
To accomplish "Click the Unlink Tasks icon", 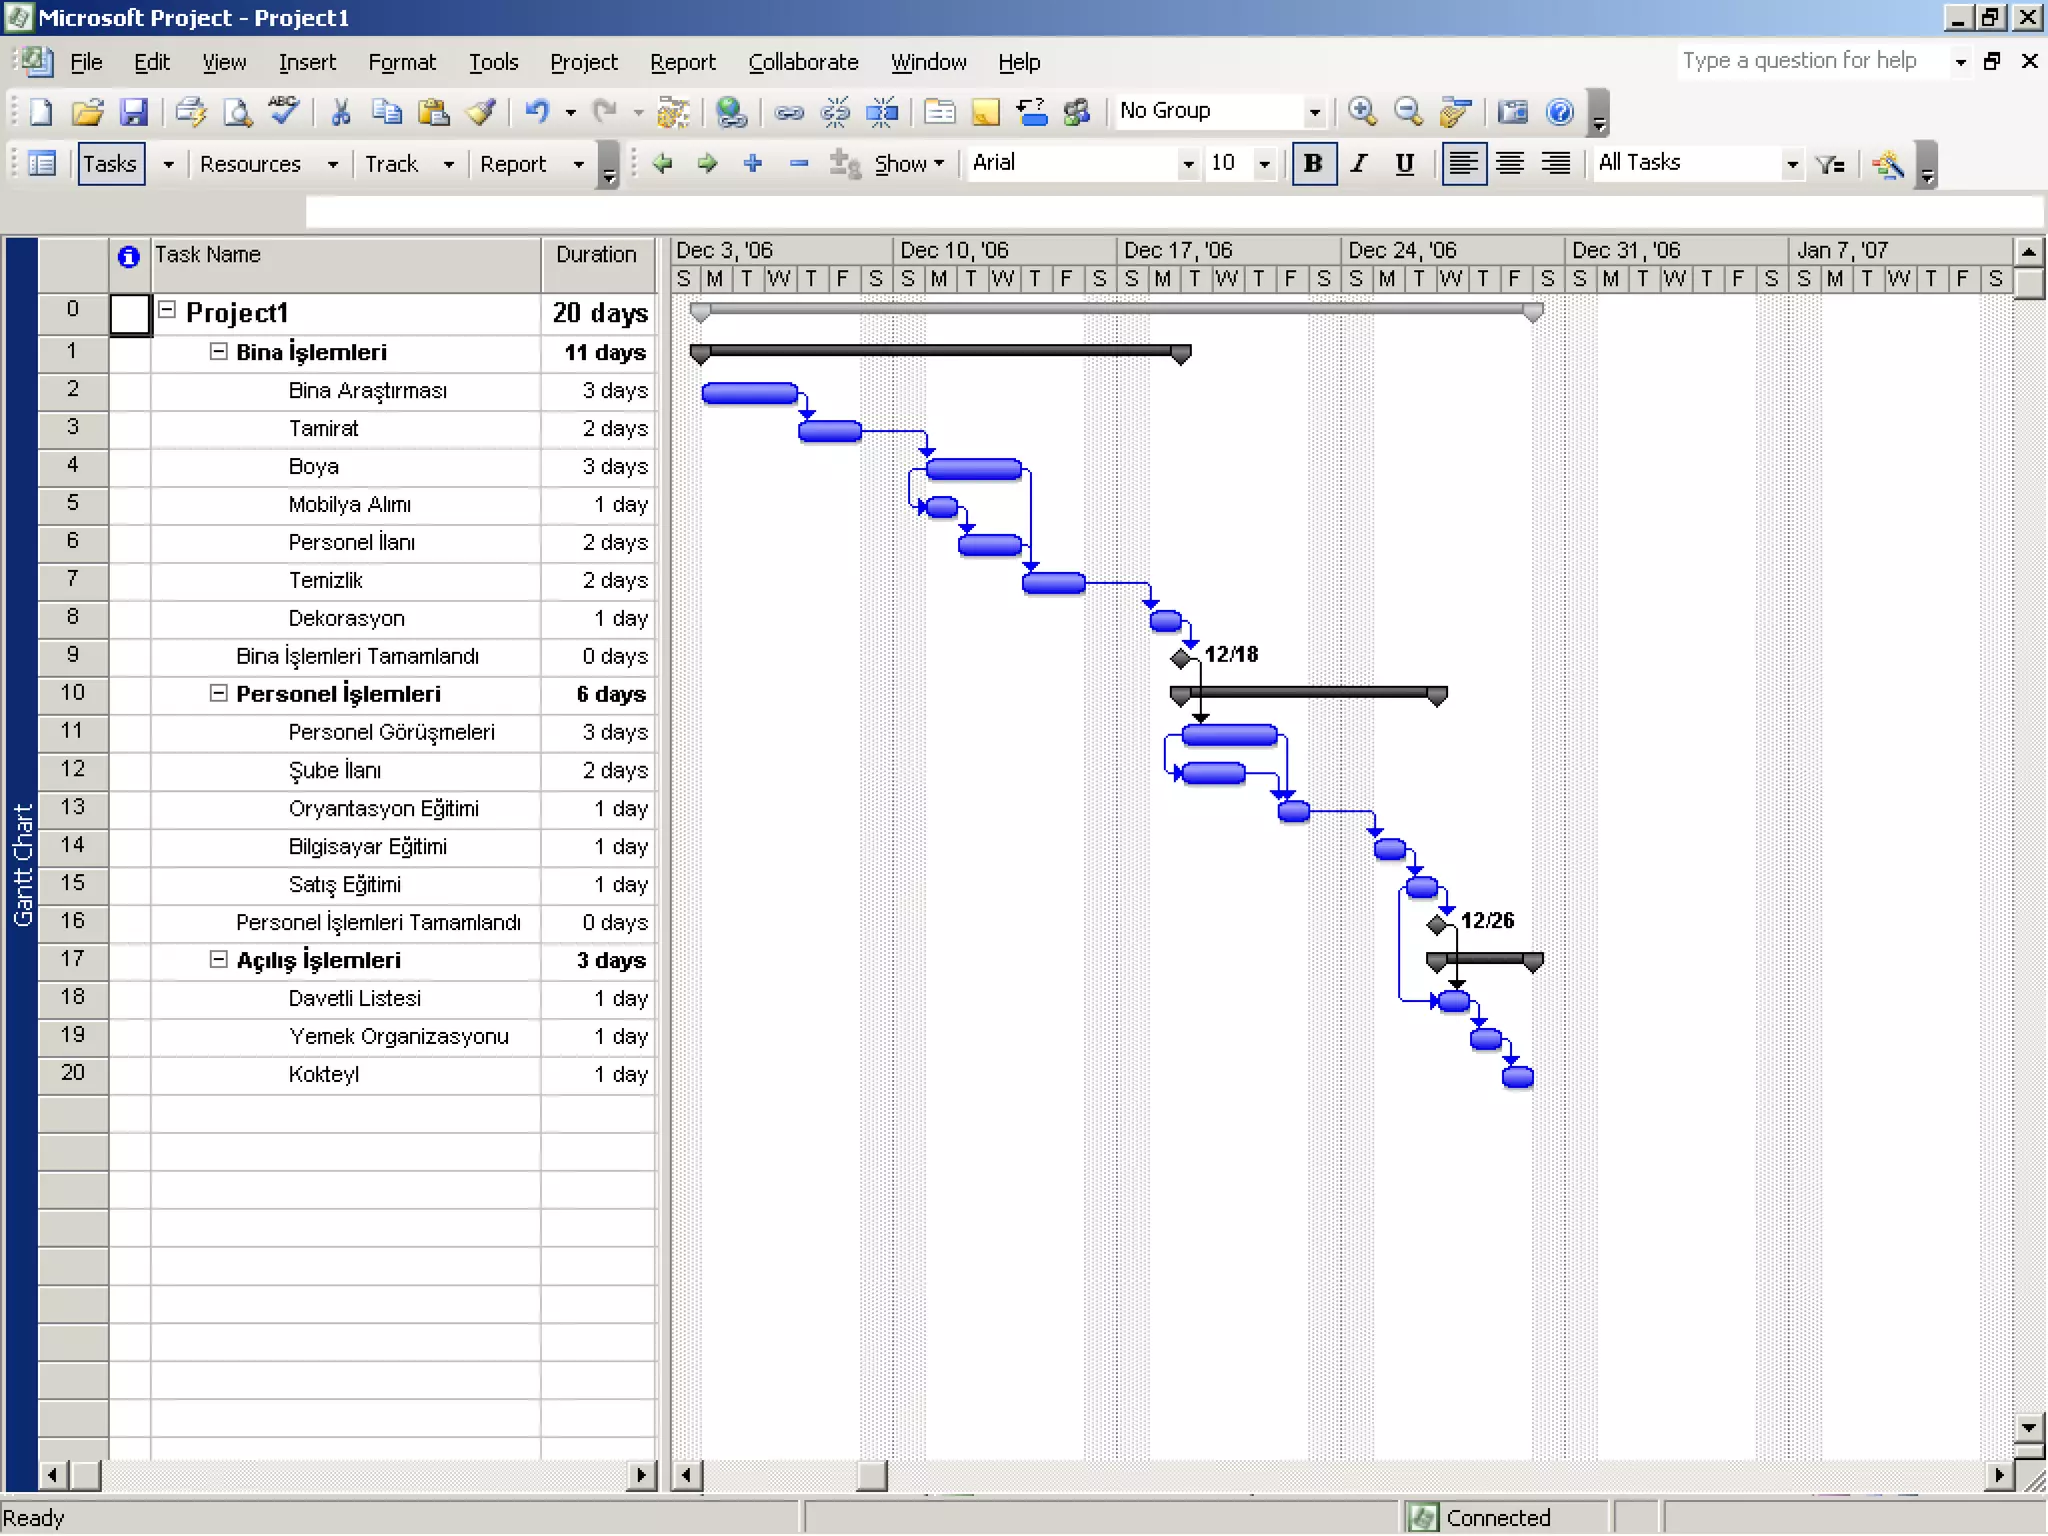I will click(x=835, y=112).
